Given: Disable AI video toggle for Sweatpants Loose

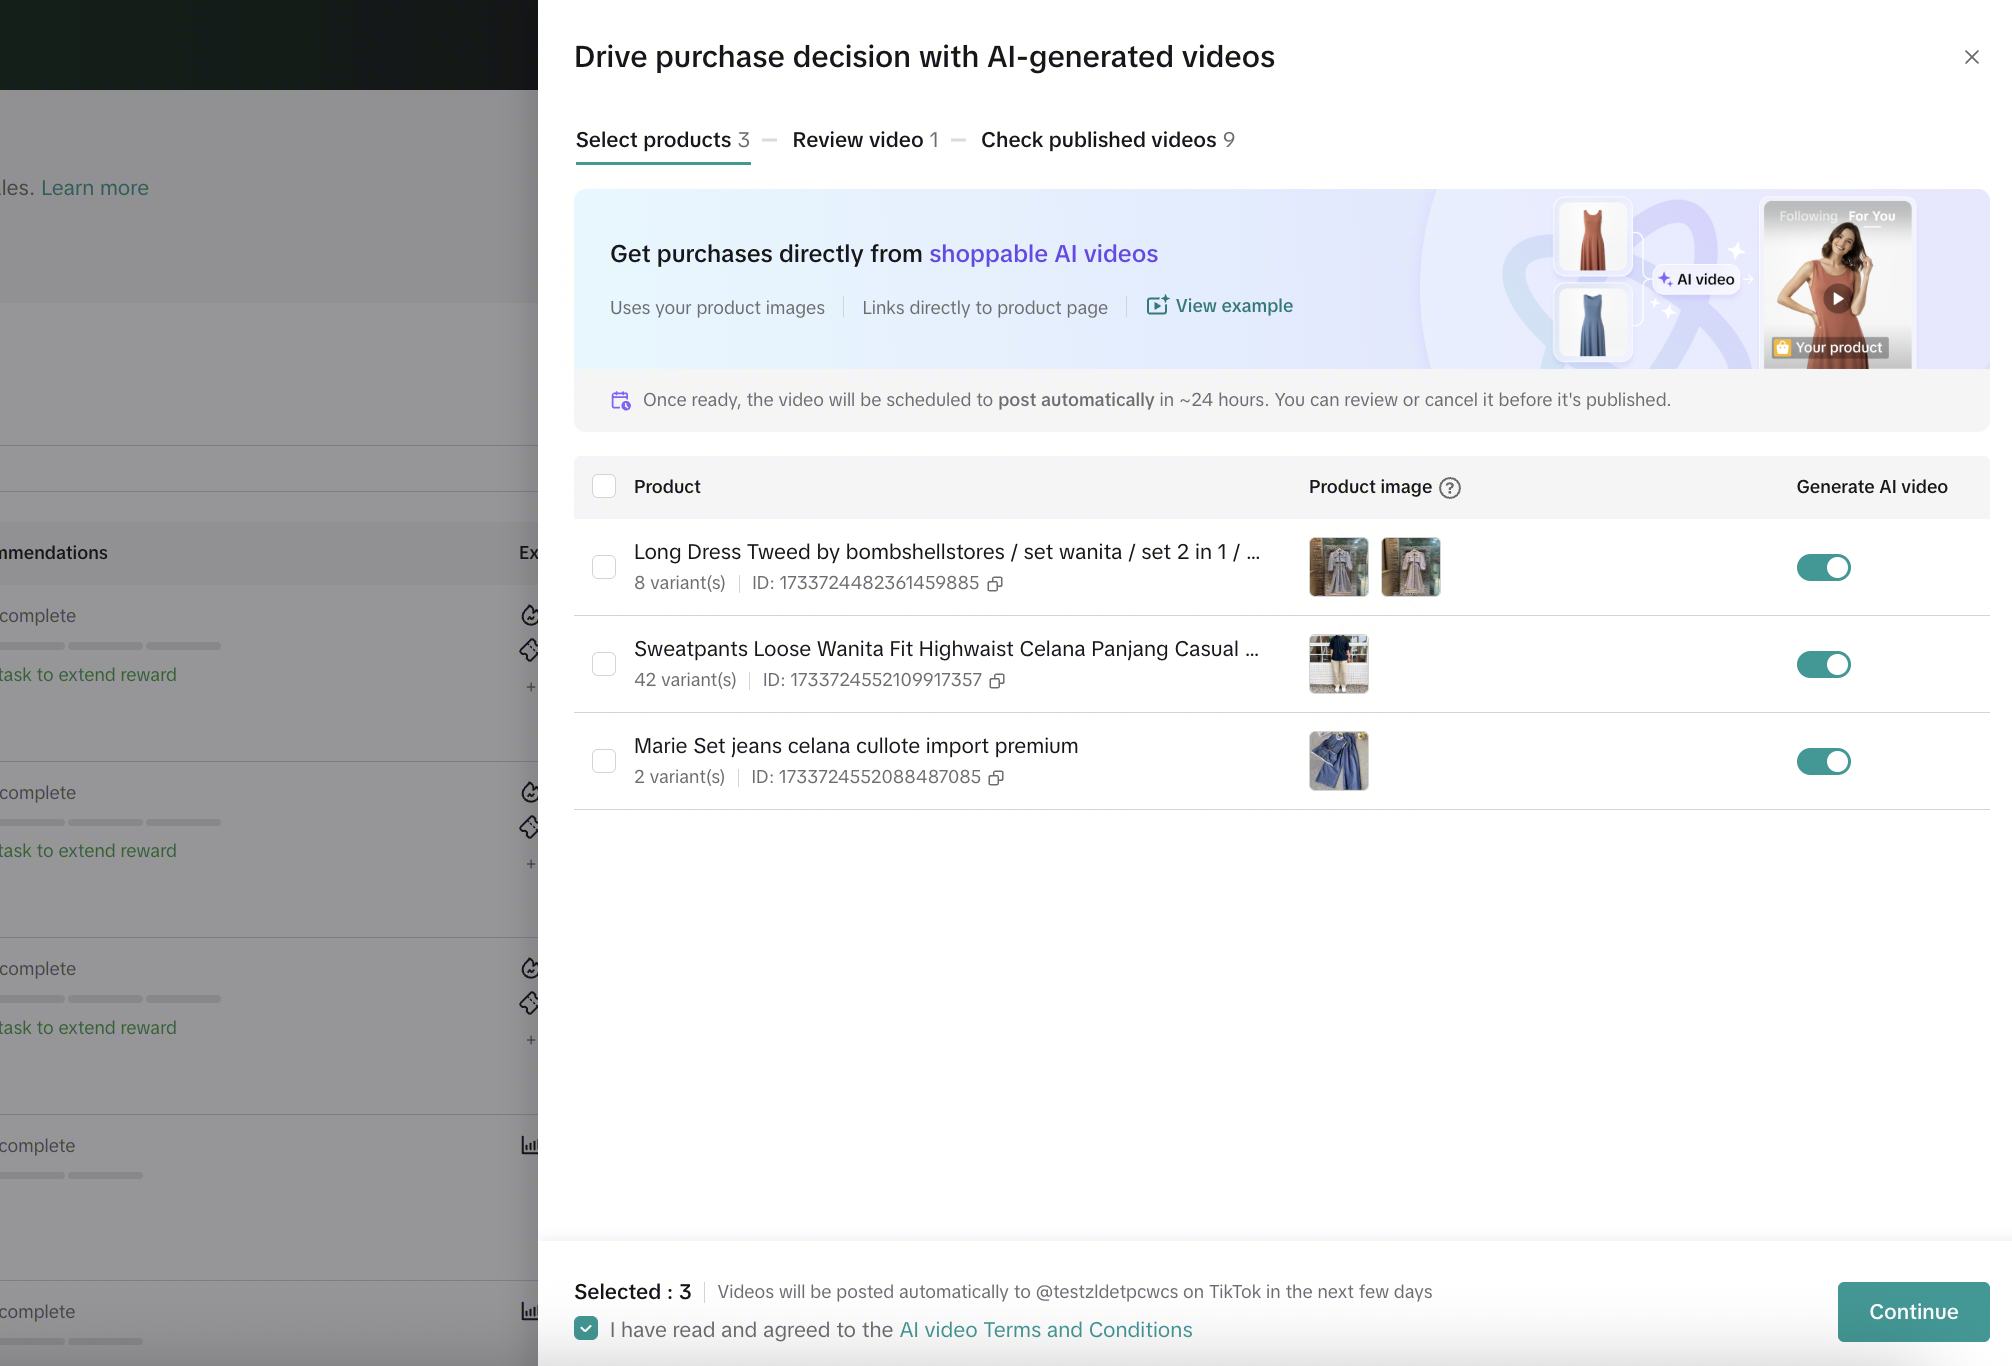Looking at the screenshot, I should click(x=1823, y=665).
